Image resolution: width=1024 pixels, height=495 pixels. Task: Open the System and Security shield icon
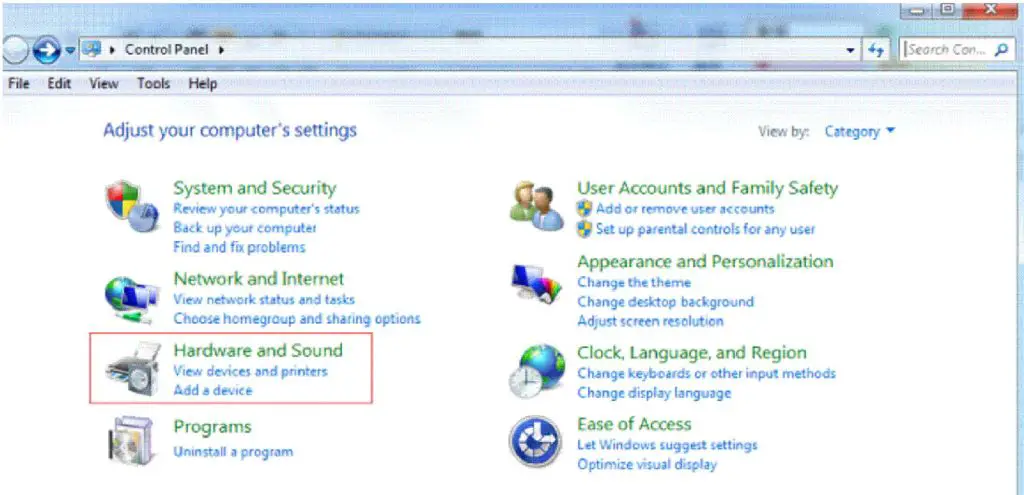pyautogui.click(x=133, y=206)
